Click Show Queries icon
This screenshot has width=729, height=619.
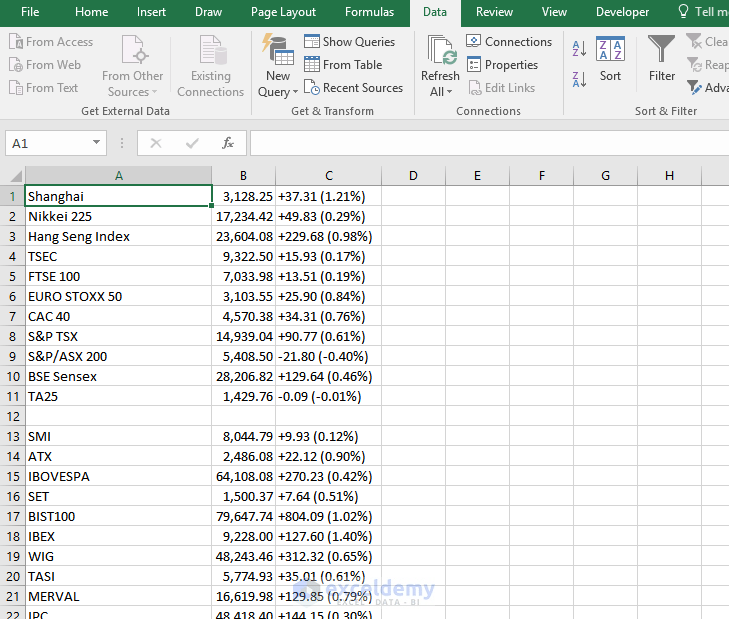click(x=311, y=41)
